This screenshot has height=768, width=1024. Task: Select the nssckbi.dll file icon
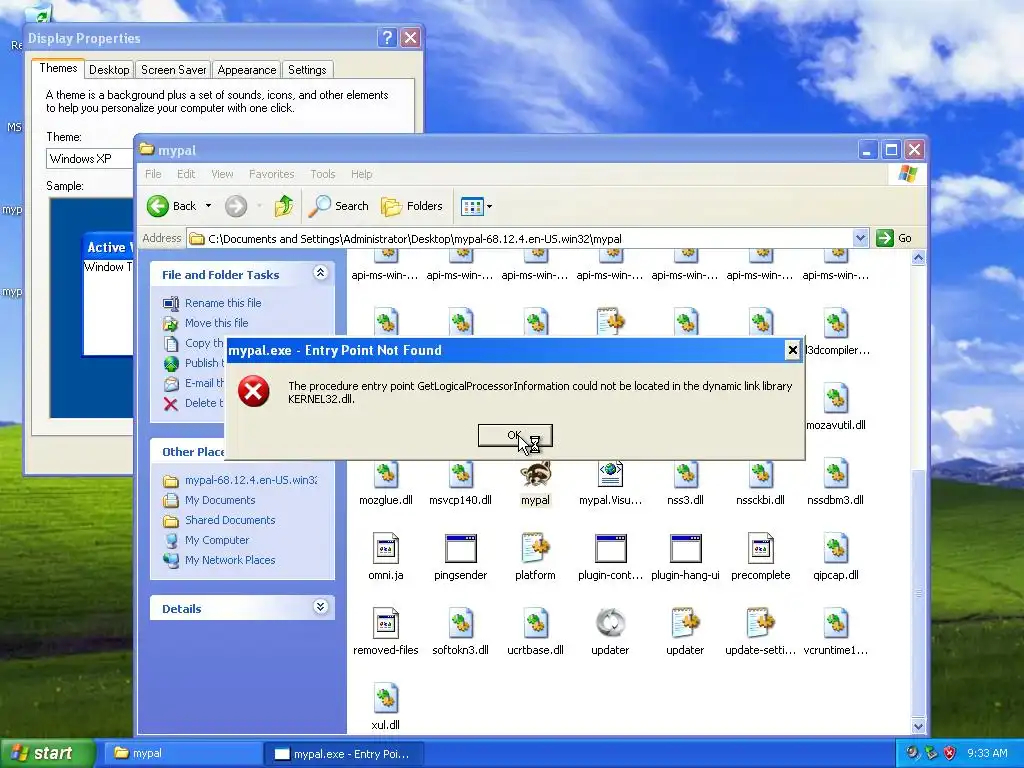[x=760, y=473]
